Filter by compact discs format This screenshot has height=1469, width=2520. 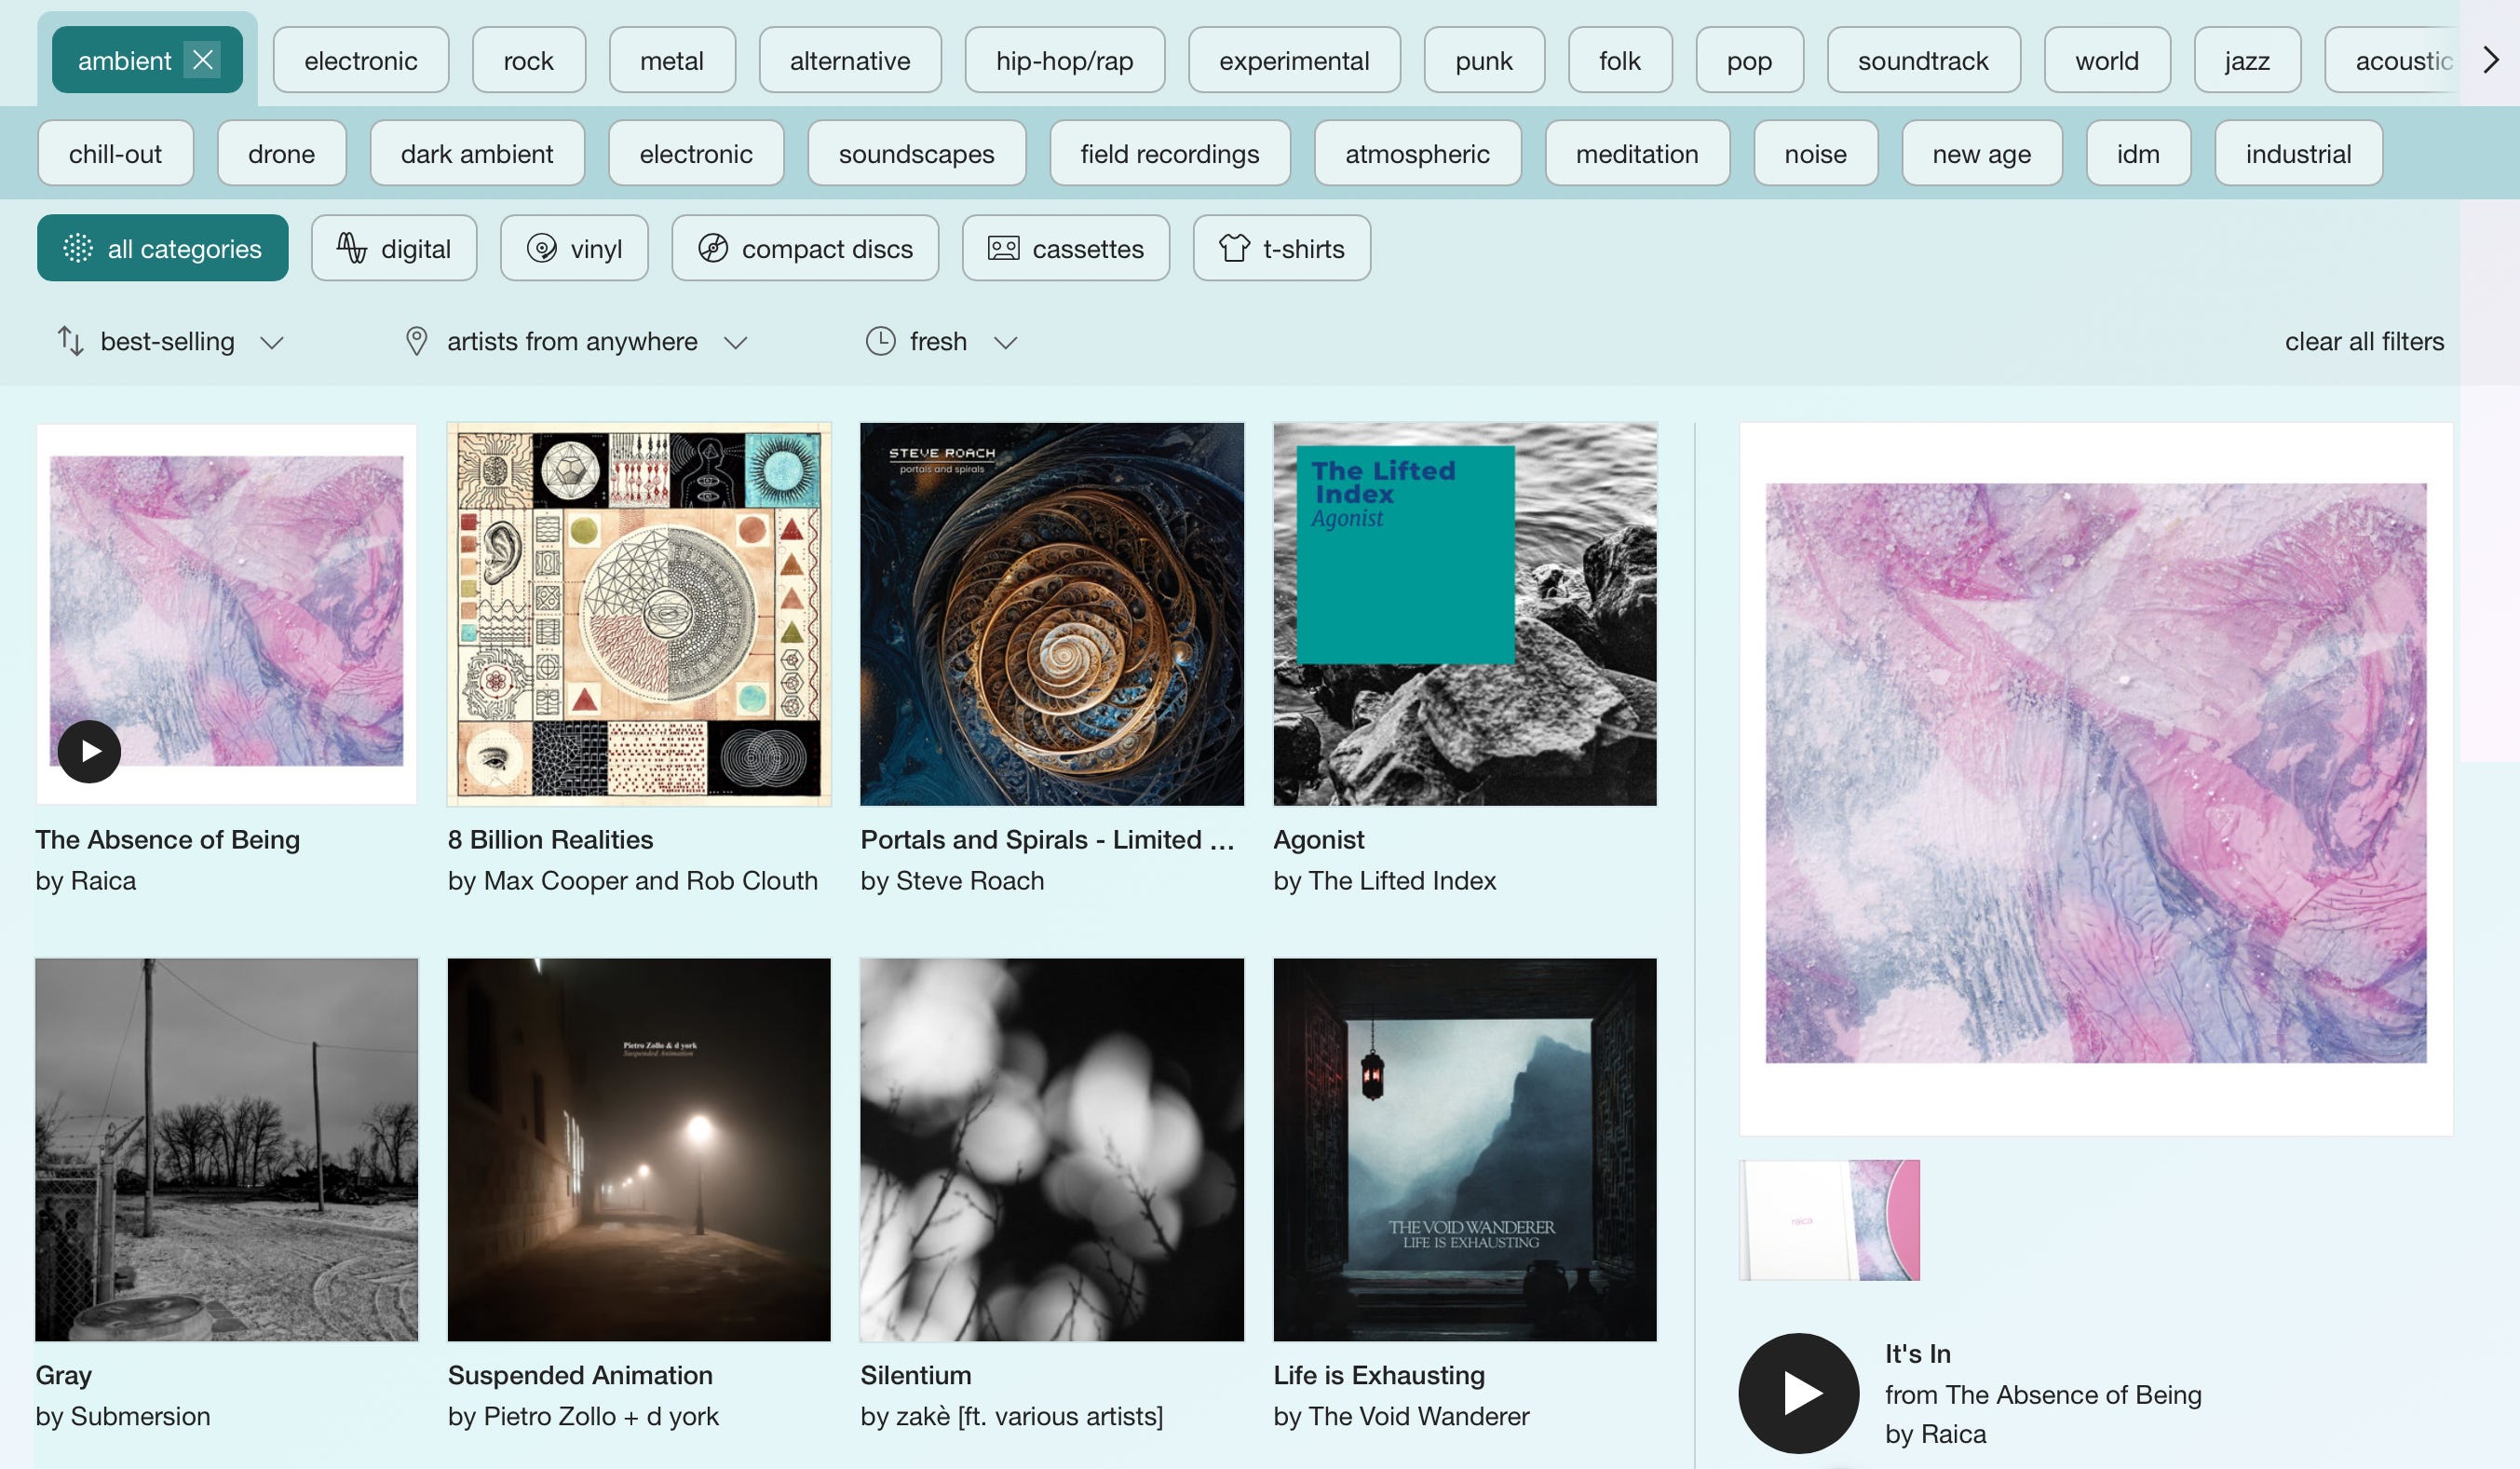click(805, 248)
